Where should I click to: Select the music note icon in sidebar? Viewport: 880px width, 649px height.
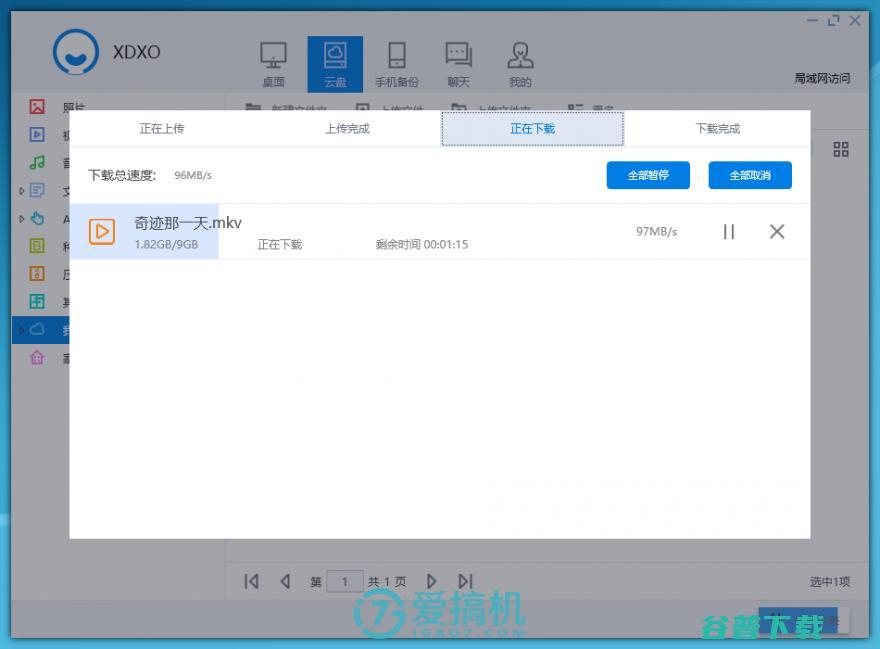37,162
